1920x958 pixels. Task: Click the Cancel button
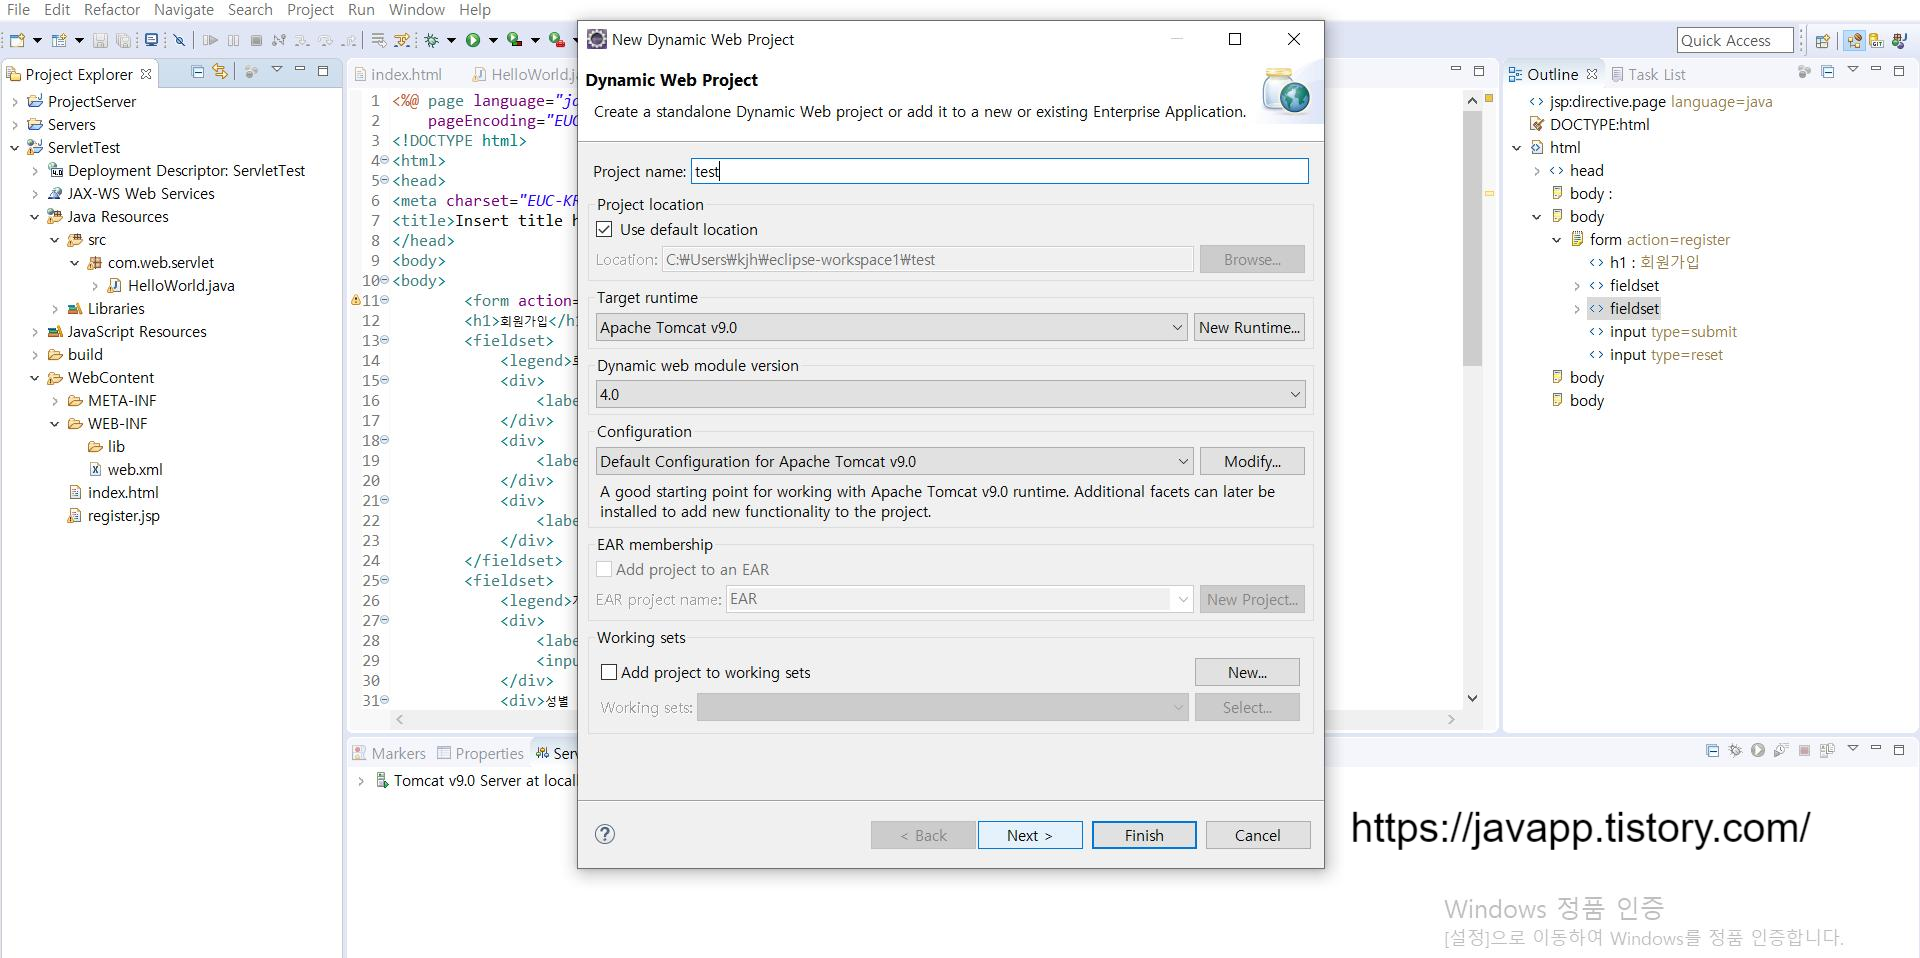[1258, 835]
